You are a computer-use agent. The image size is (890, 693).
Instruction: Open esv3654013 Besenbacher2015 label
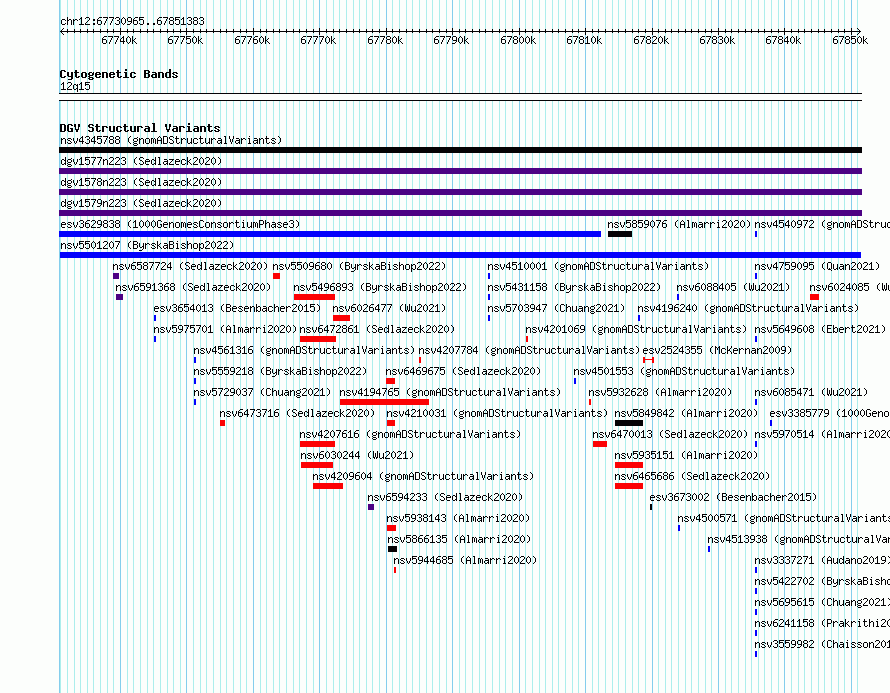237,308
